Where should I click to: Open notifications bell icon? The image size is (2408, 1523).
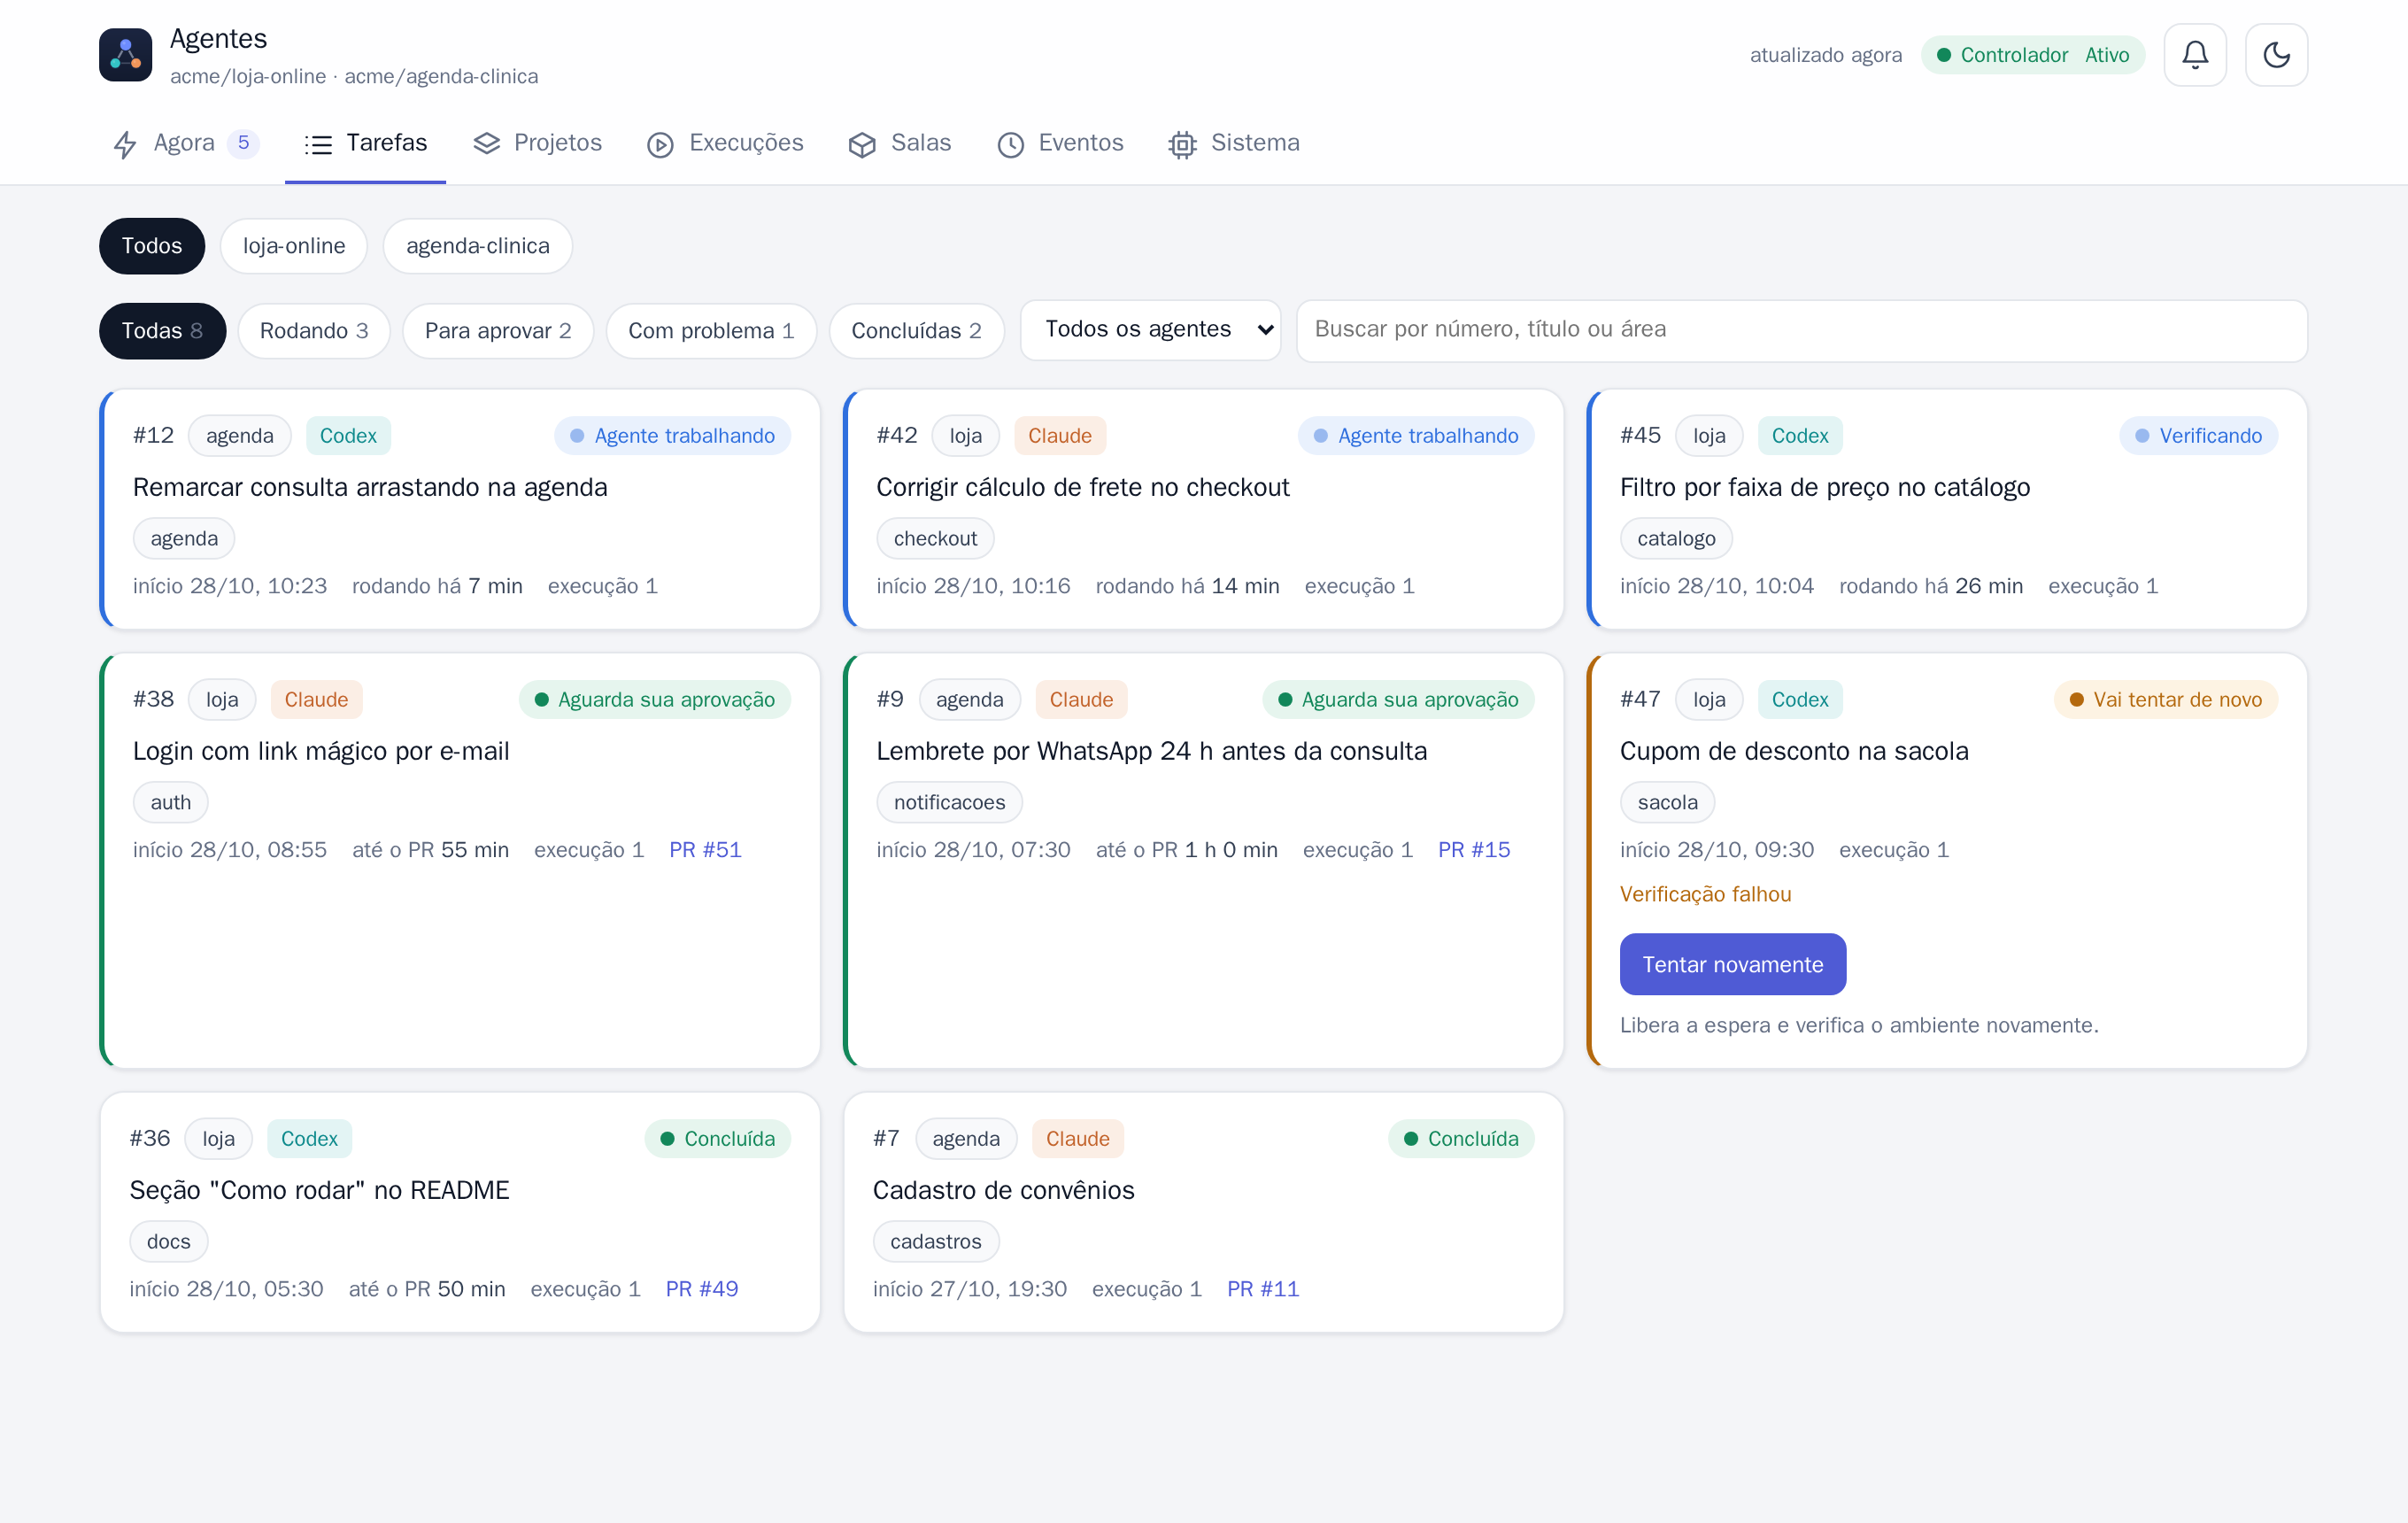pos(2194,55)
